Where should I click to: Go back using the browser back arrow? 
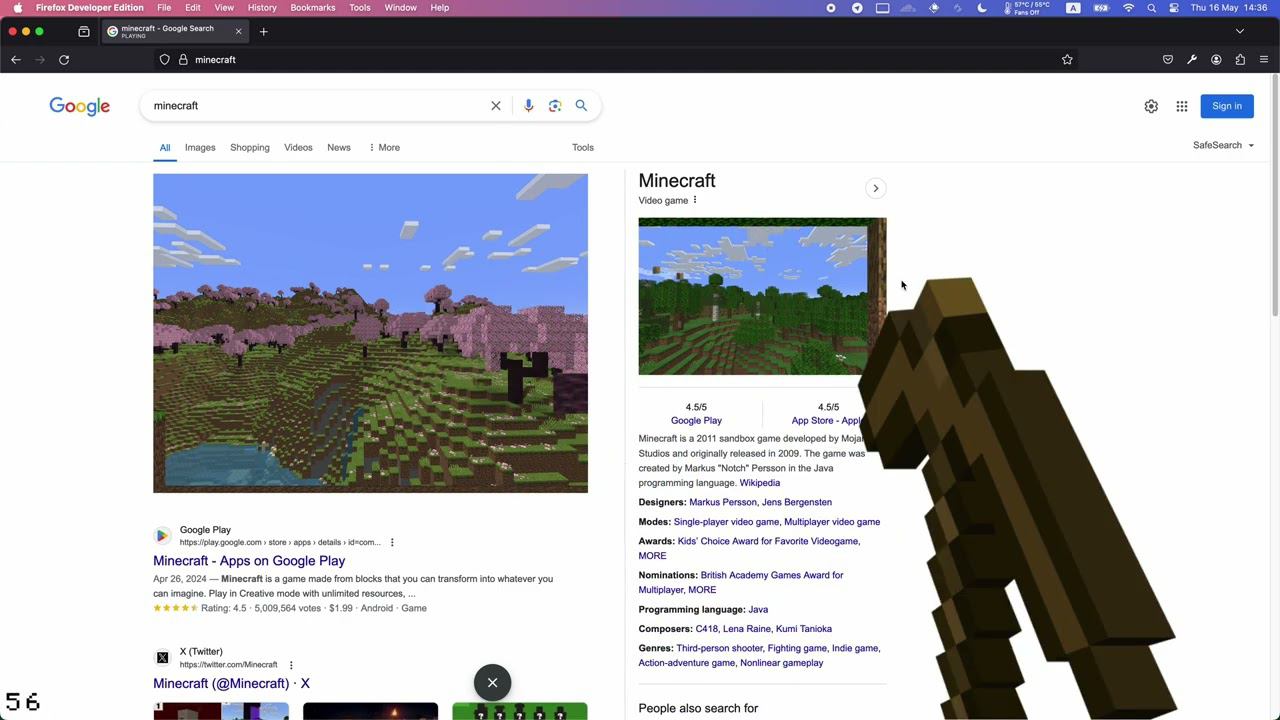pos(16,60)
